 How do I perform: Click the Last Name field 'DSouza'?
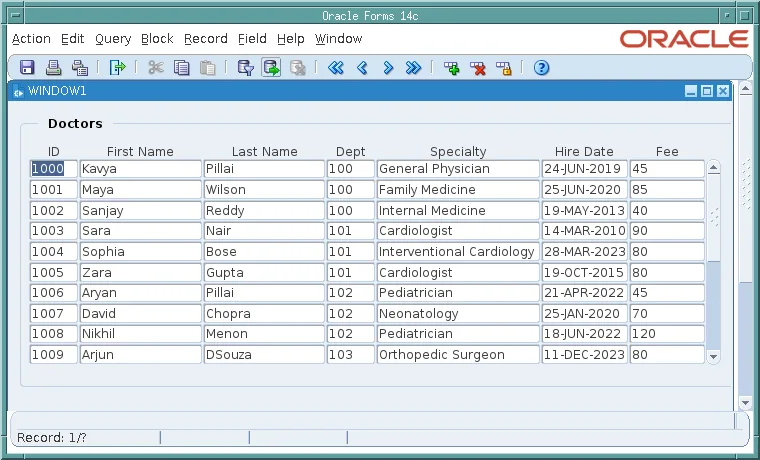click(264, 354)
